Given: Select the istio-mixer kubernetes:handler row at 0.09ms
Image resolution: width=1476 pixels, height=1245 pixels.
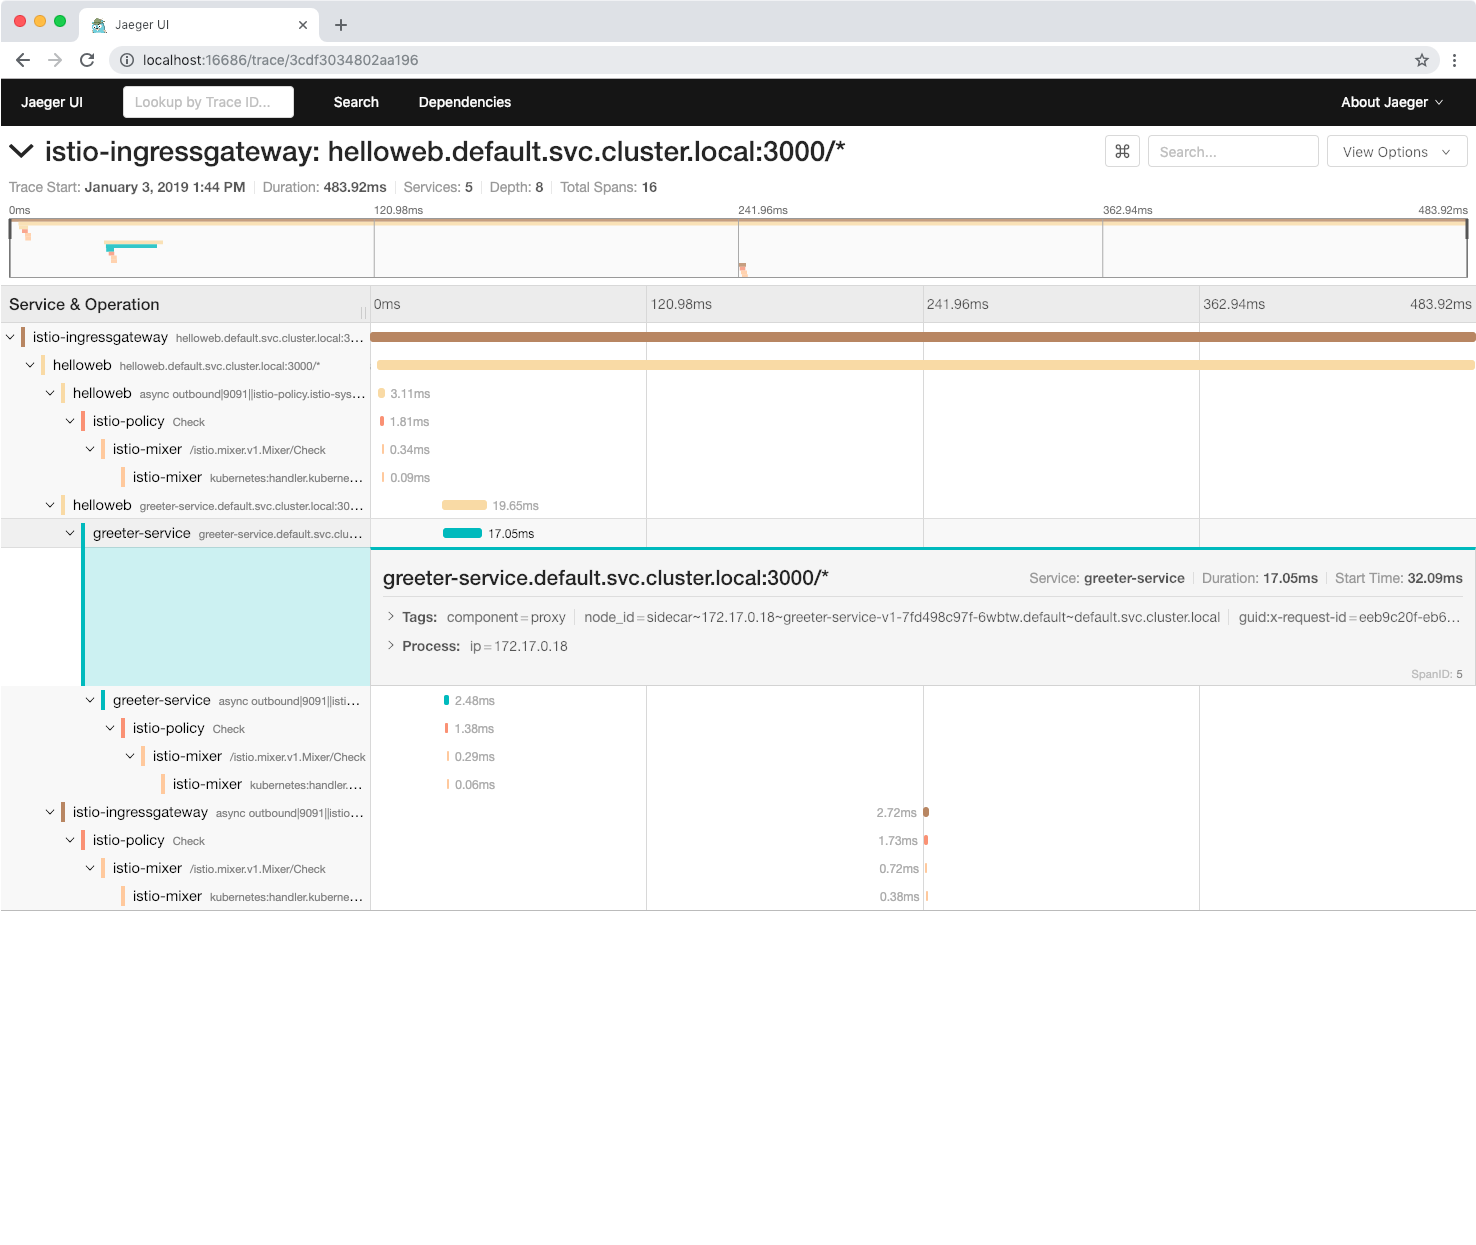Looking at the screenshot, I should [x=738, y=477].
